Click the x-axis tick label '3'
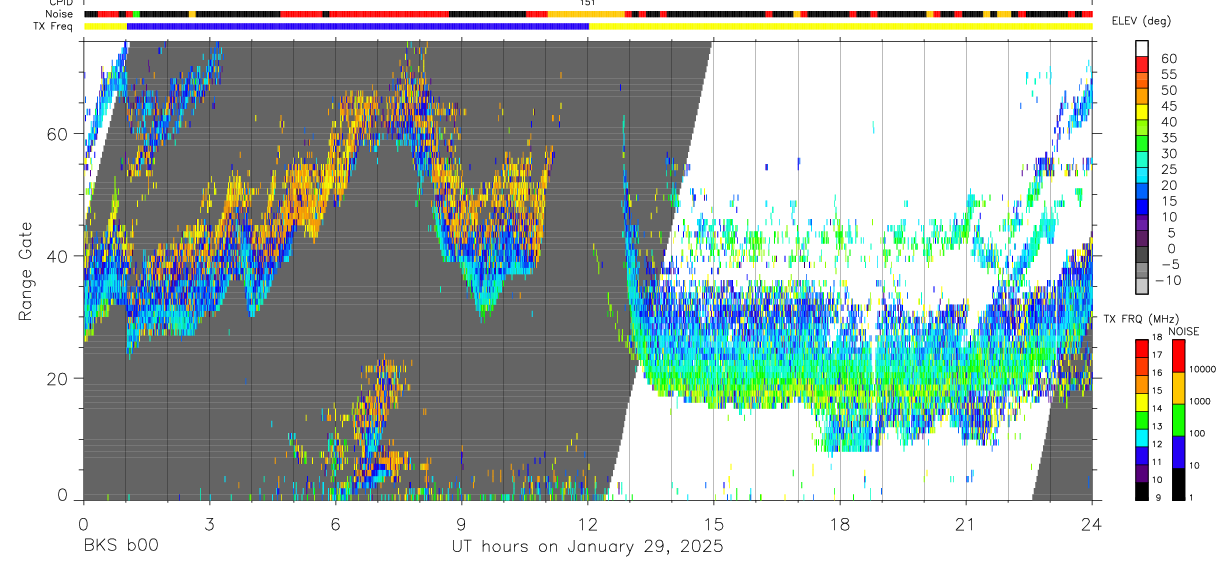 point(209,523)
